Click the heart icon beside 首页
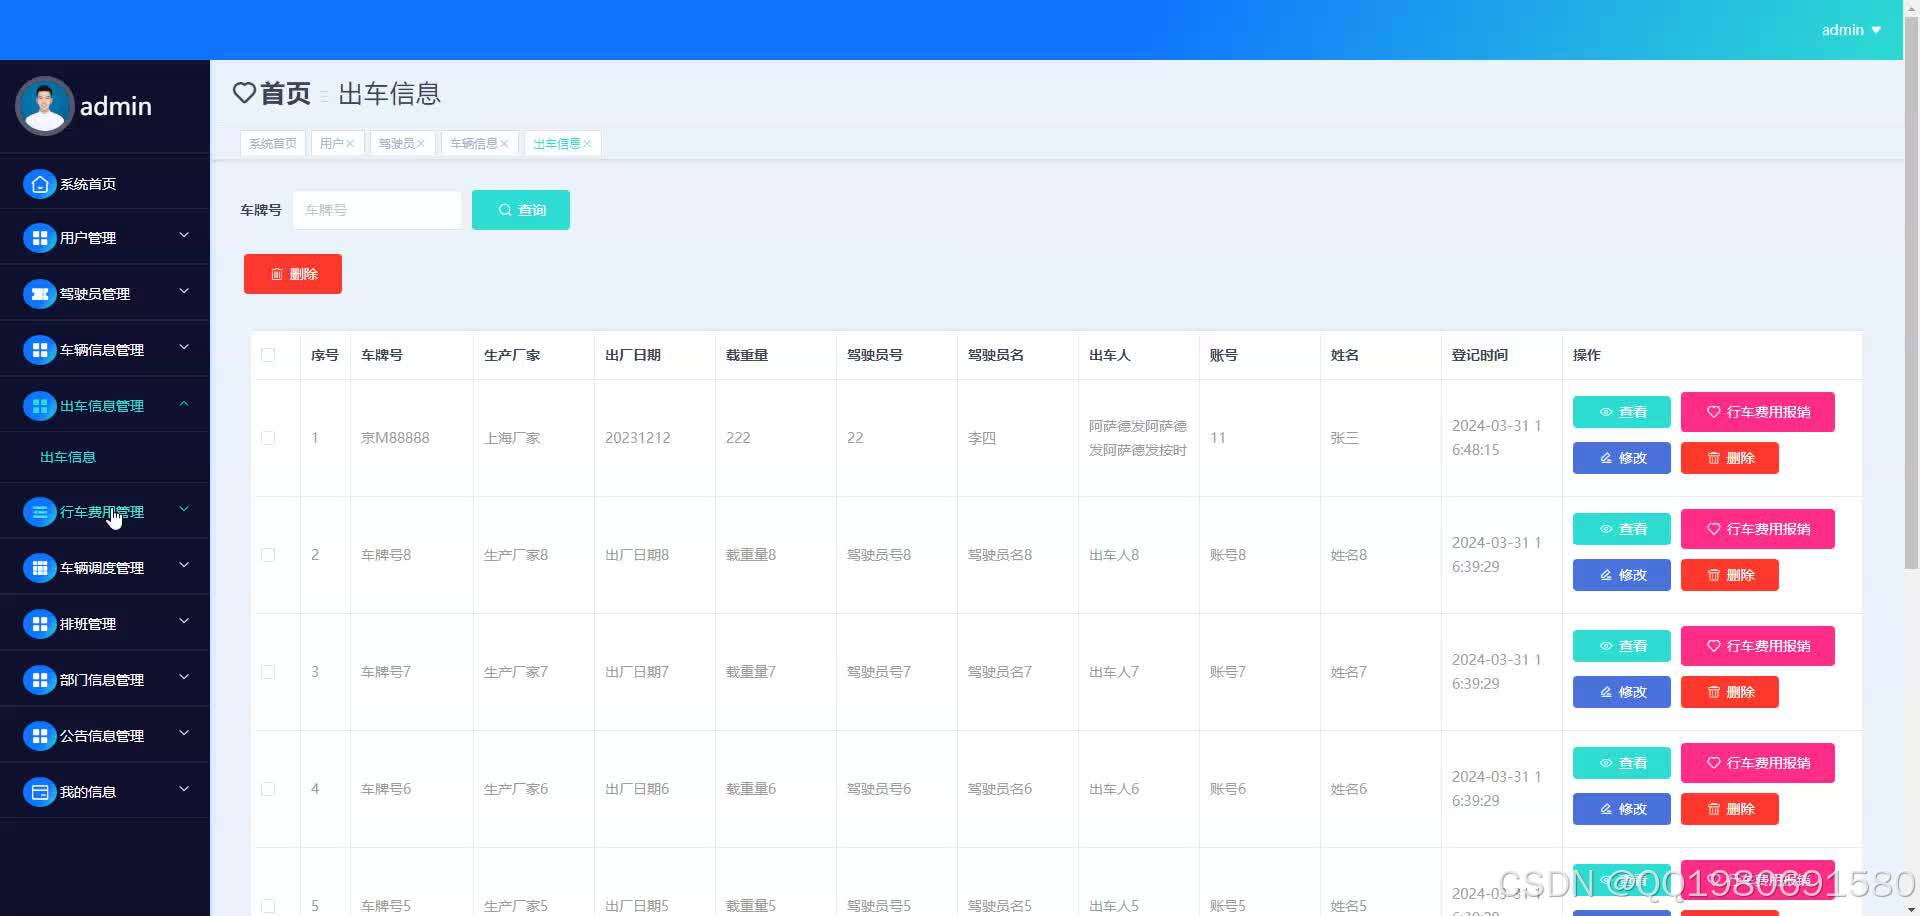The image size is (1920, 916). click(x=244, y=93)
